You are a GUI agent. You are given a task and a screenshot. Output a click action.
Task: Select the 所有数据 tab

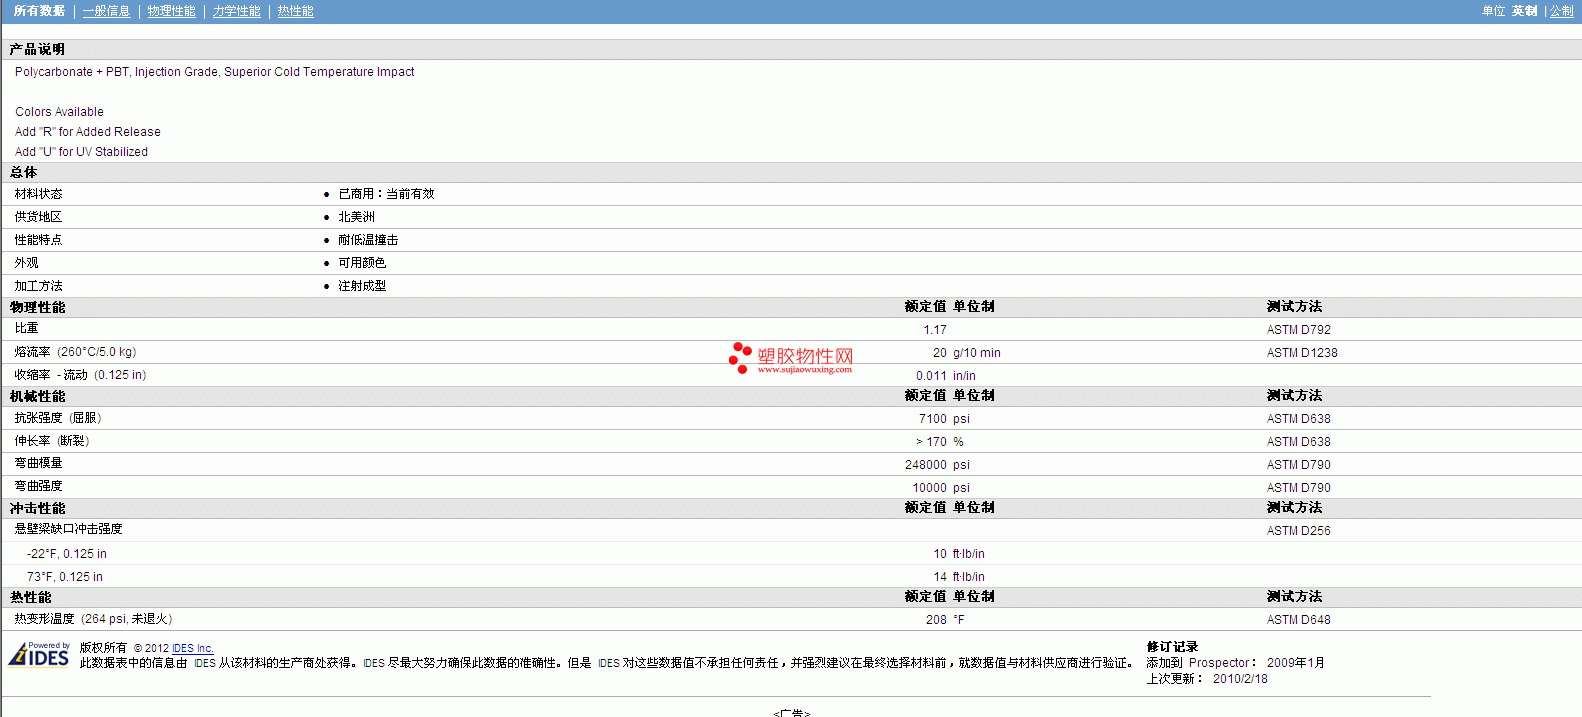[x=39, y=11]
